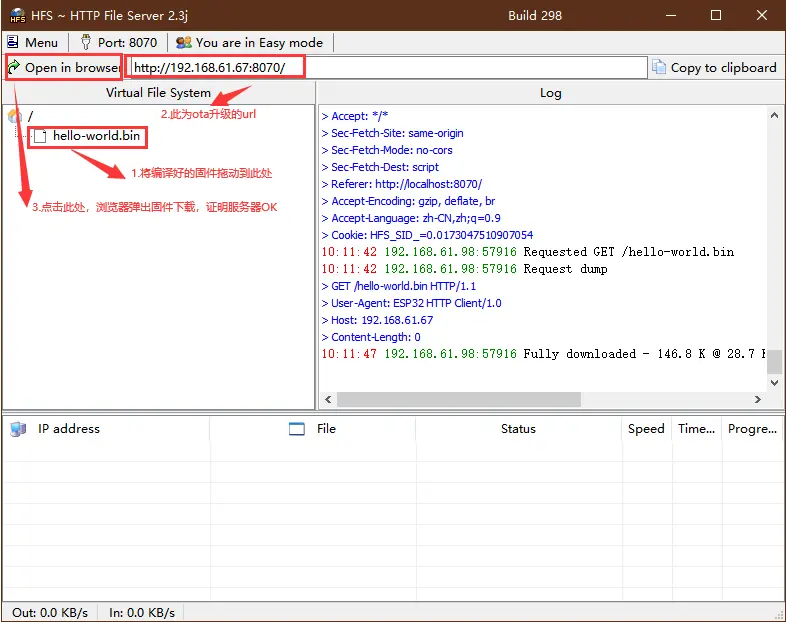Click the Port: 8070 button
786x622 pixels.
(x=118, y=42)
